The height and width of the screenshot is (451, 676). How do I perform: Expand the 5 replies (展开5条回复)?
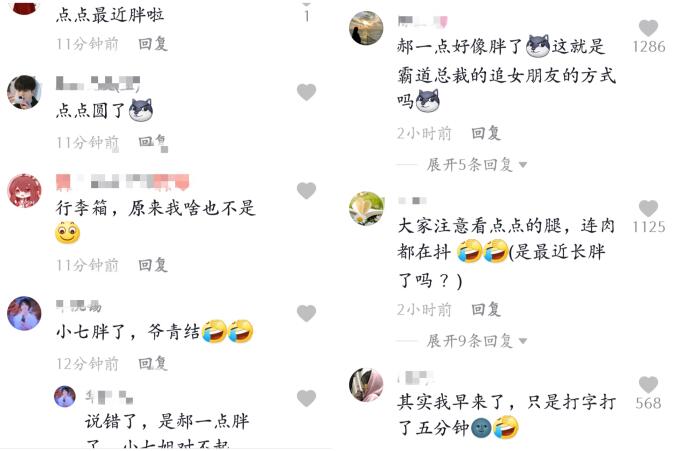pyautogui.click(x=476, y=165)
